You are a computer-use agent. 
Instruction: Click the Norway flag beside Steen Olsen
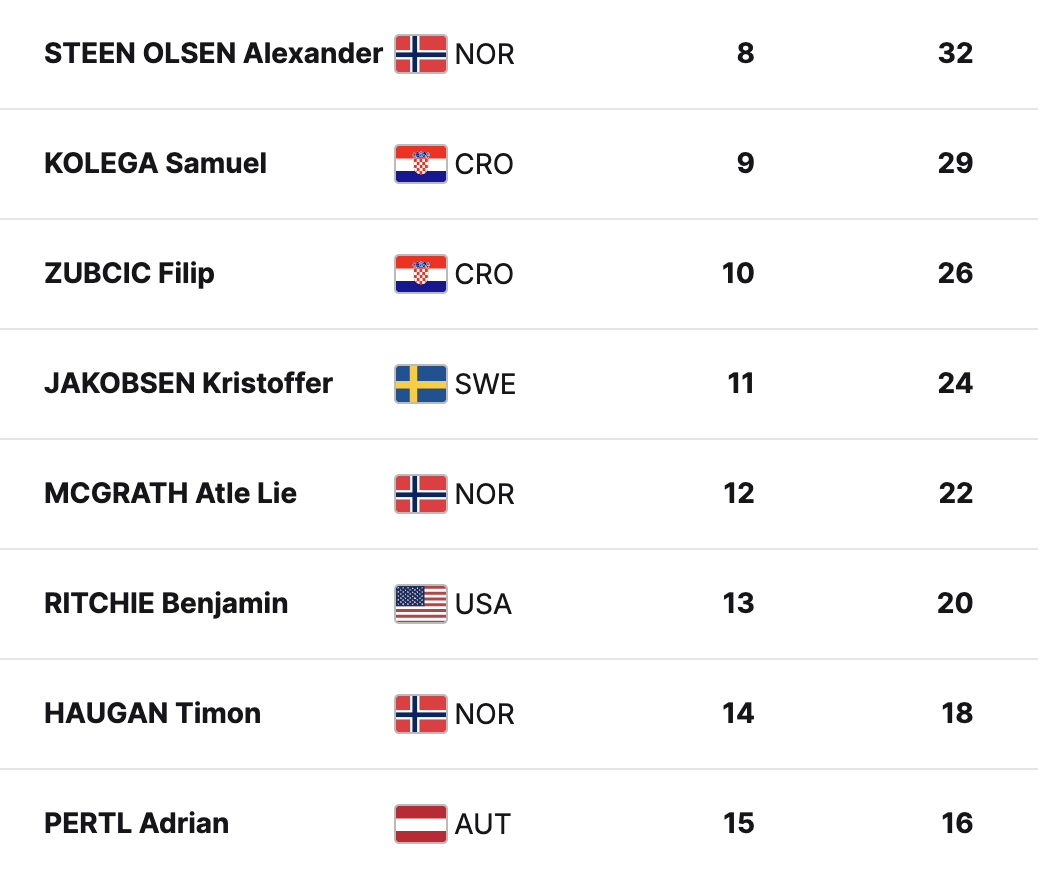[420, 54]
